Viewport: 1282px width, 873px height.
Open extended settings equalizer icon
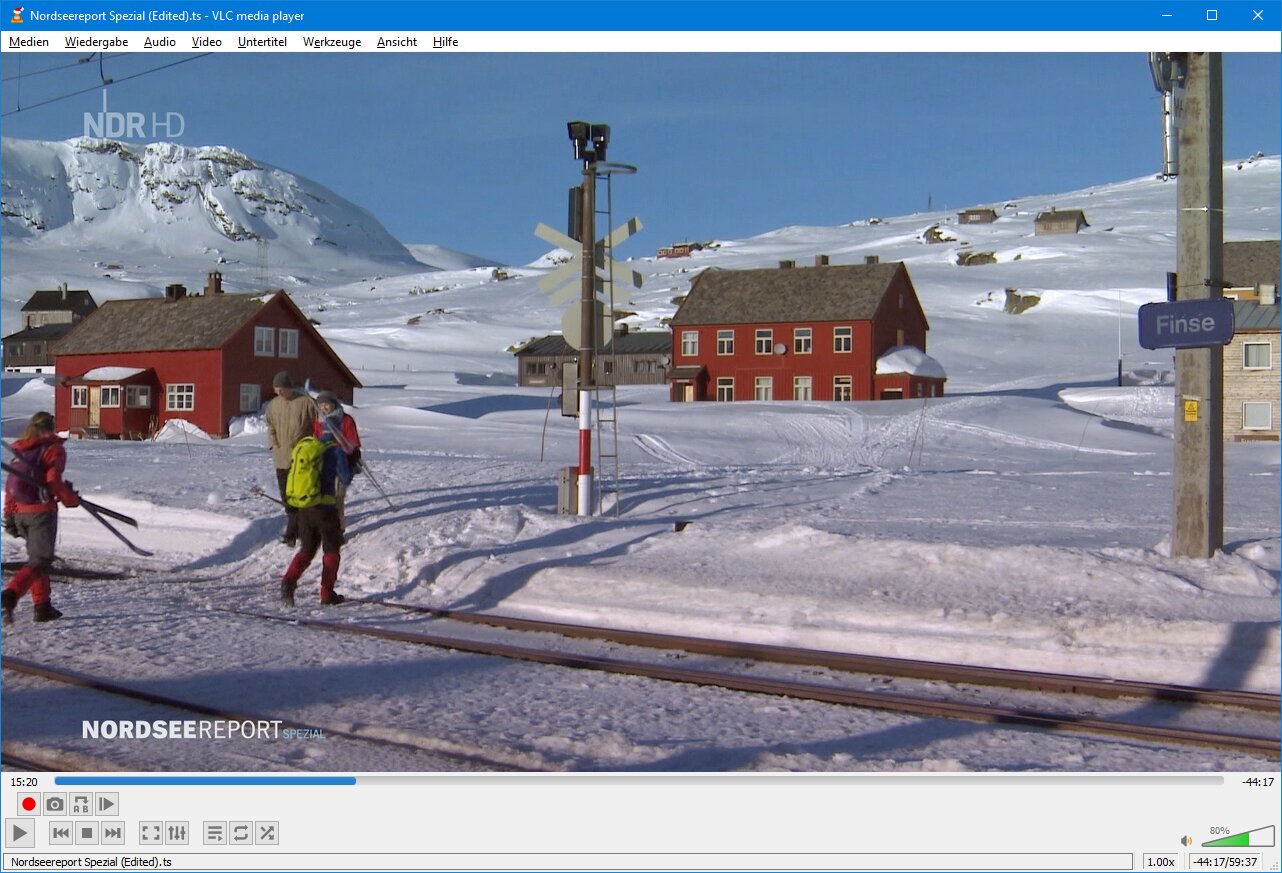(x=176, y=833)
